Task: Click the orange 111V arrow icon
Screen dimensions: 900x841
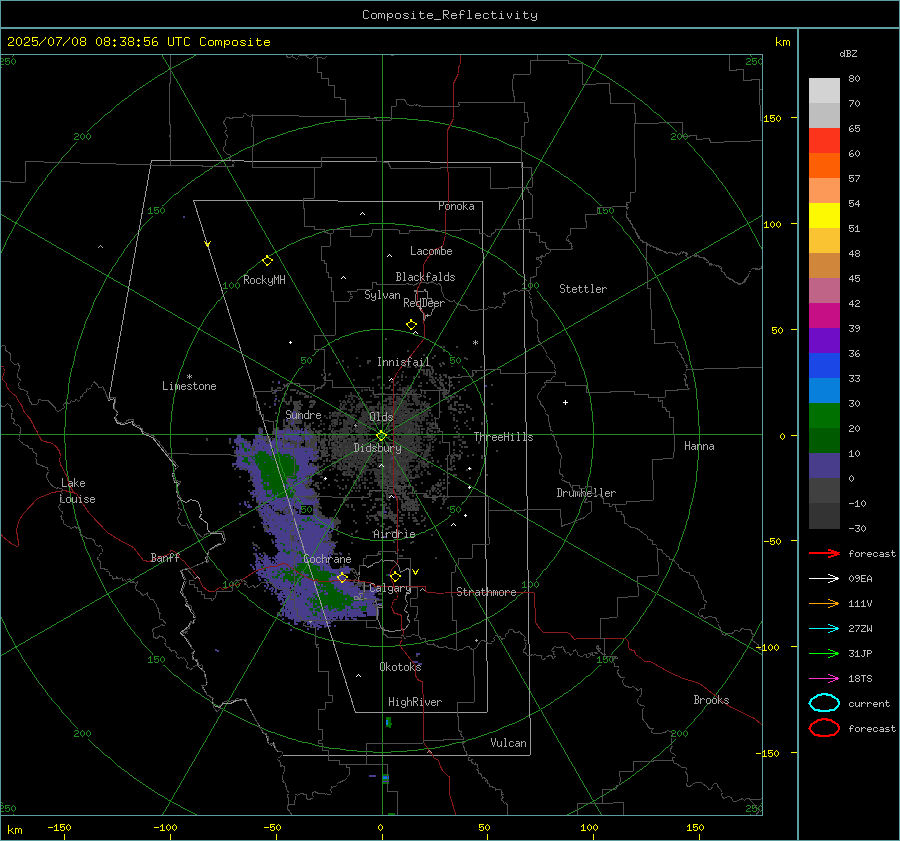Action: point(824,603)
